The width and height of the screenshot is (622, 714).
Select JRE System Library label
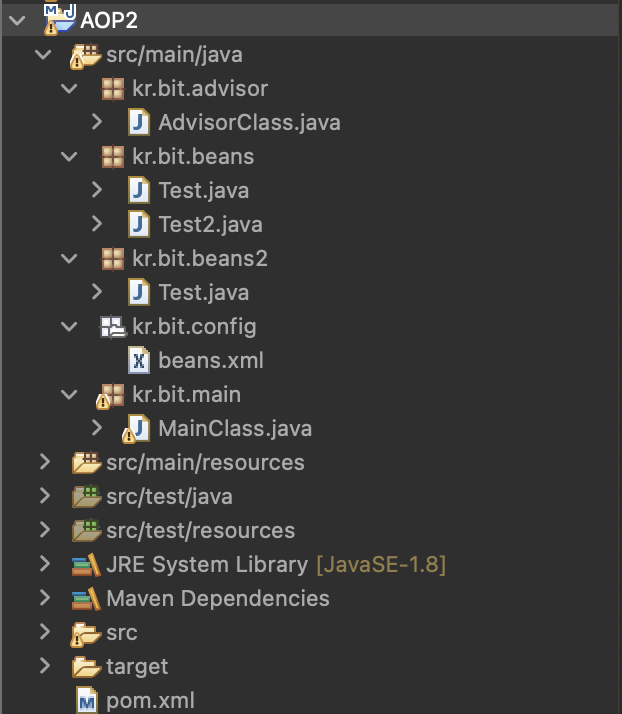207,565
